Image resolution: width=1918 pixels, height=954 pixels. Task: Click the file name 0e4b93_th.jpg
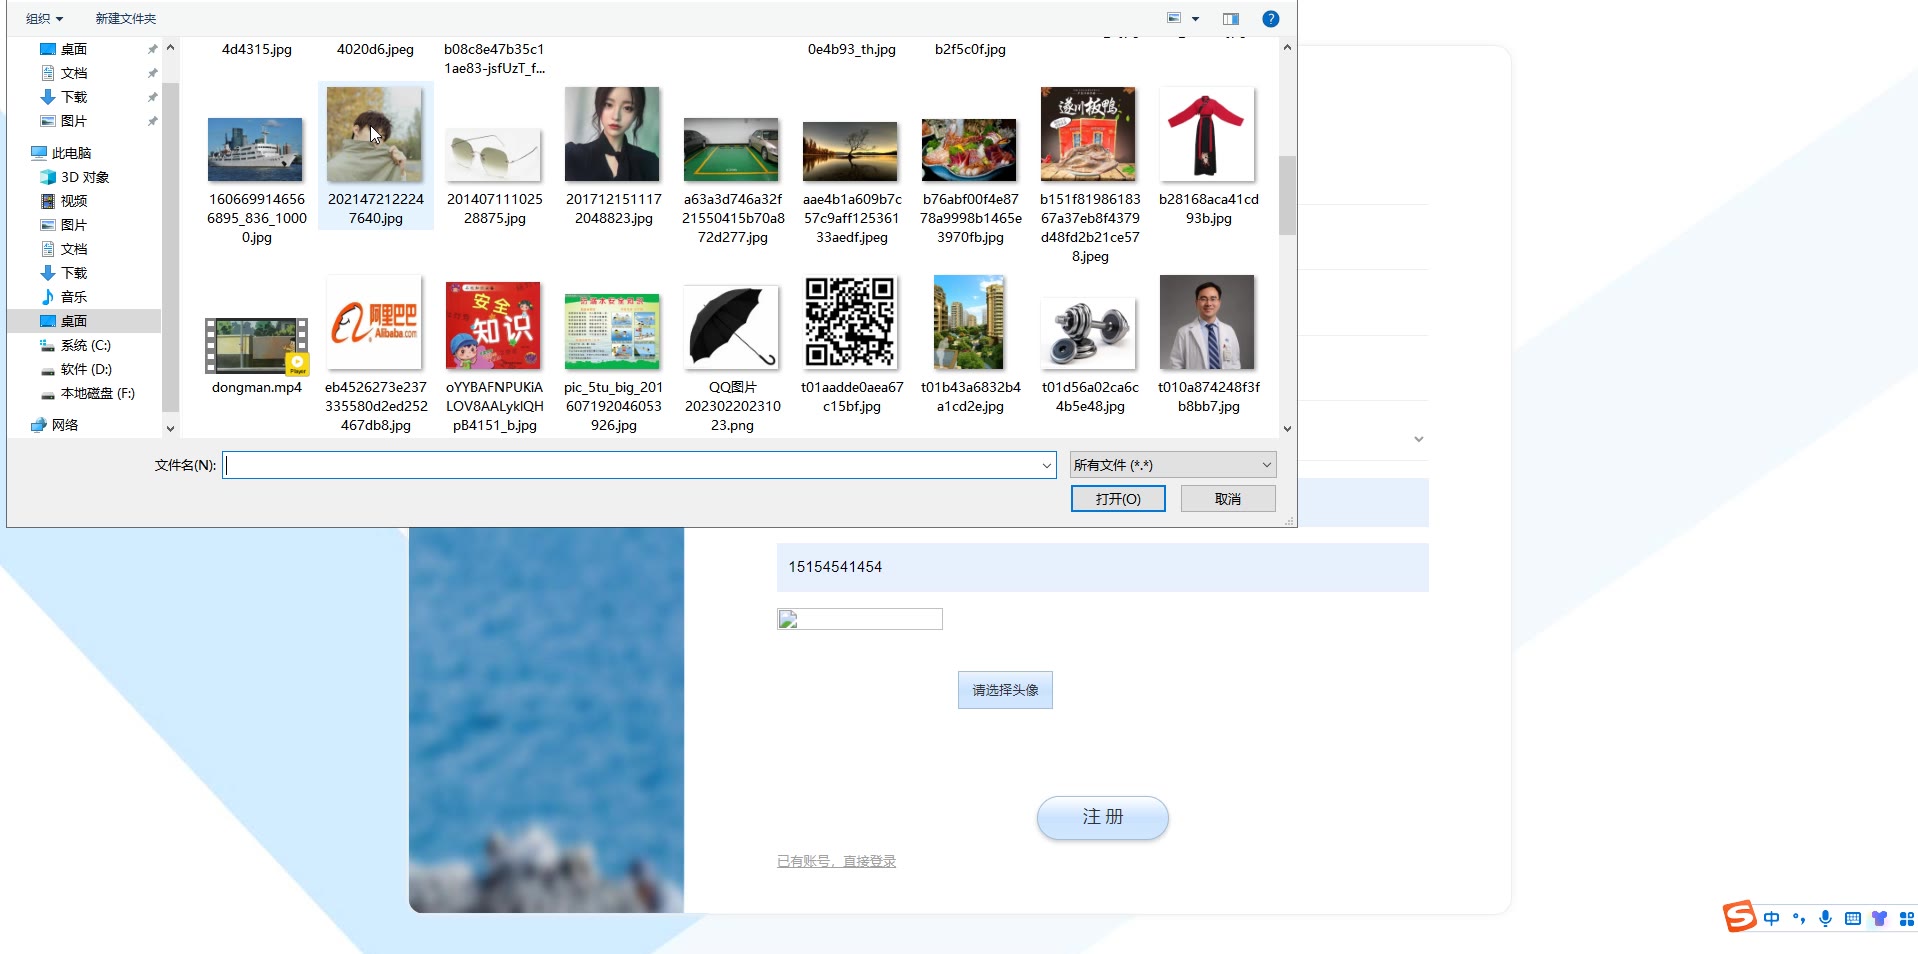click(x=851, y=49)
